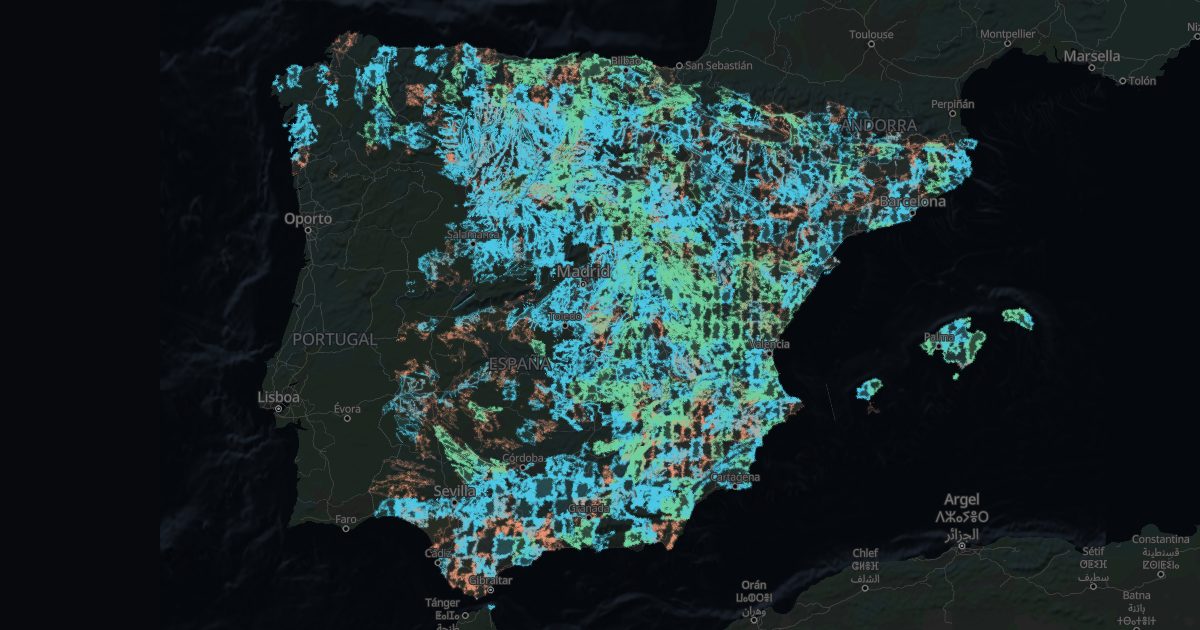Viewport: 1200px width, 630px height.
Task: Click the Sevilla city label
Action: click(x=455, y=491)
